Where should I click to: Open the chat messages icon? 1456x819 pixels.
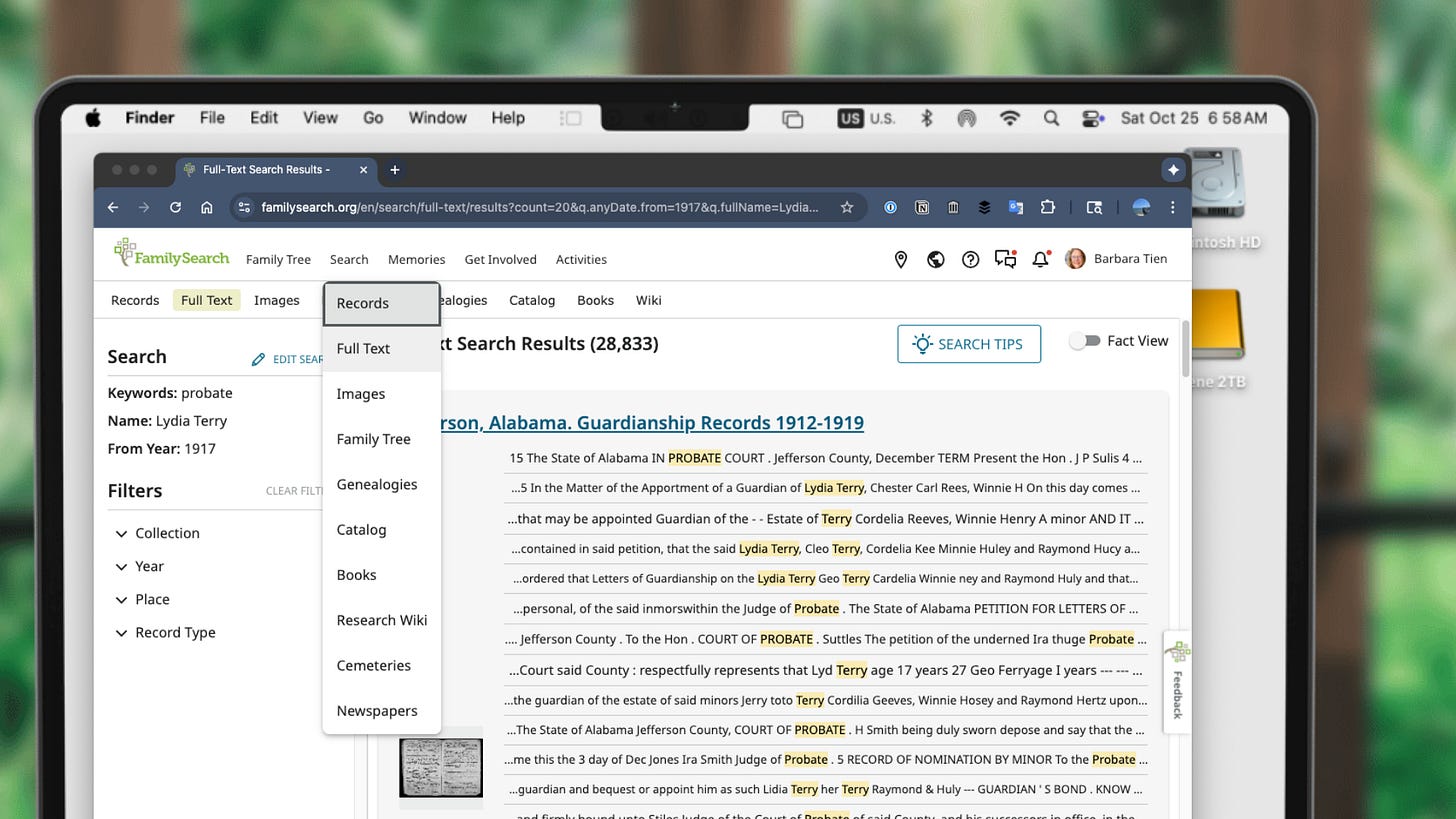point(1005,259)
